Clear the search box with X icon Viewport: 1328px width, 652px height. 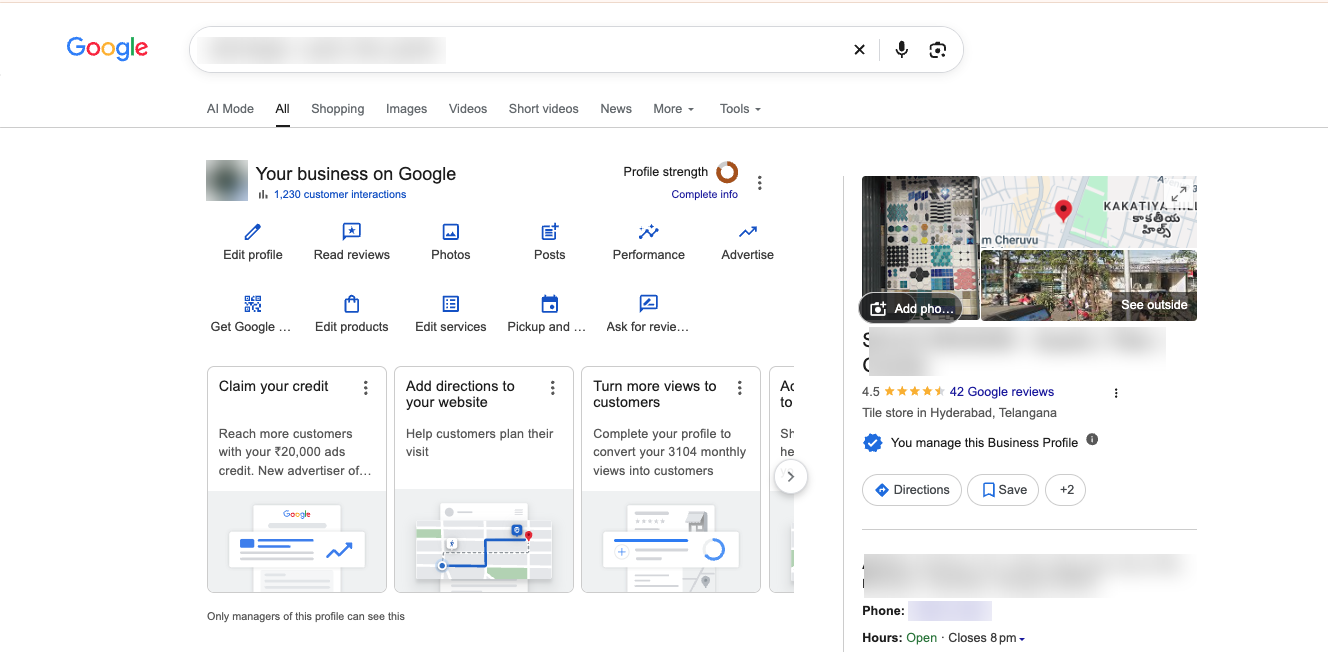(859, 50)
